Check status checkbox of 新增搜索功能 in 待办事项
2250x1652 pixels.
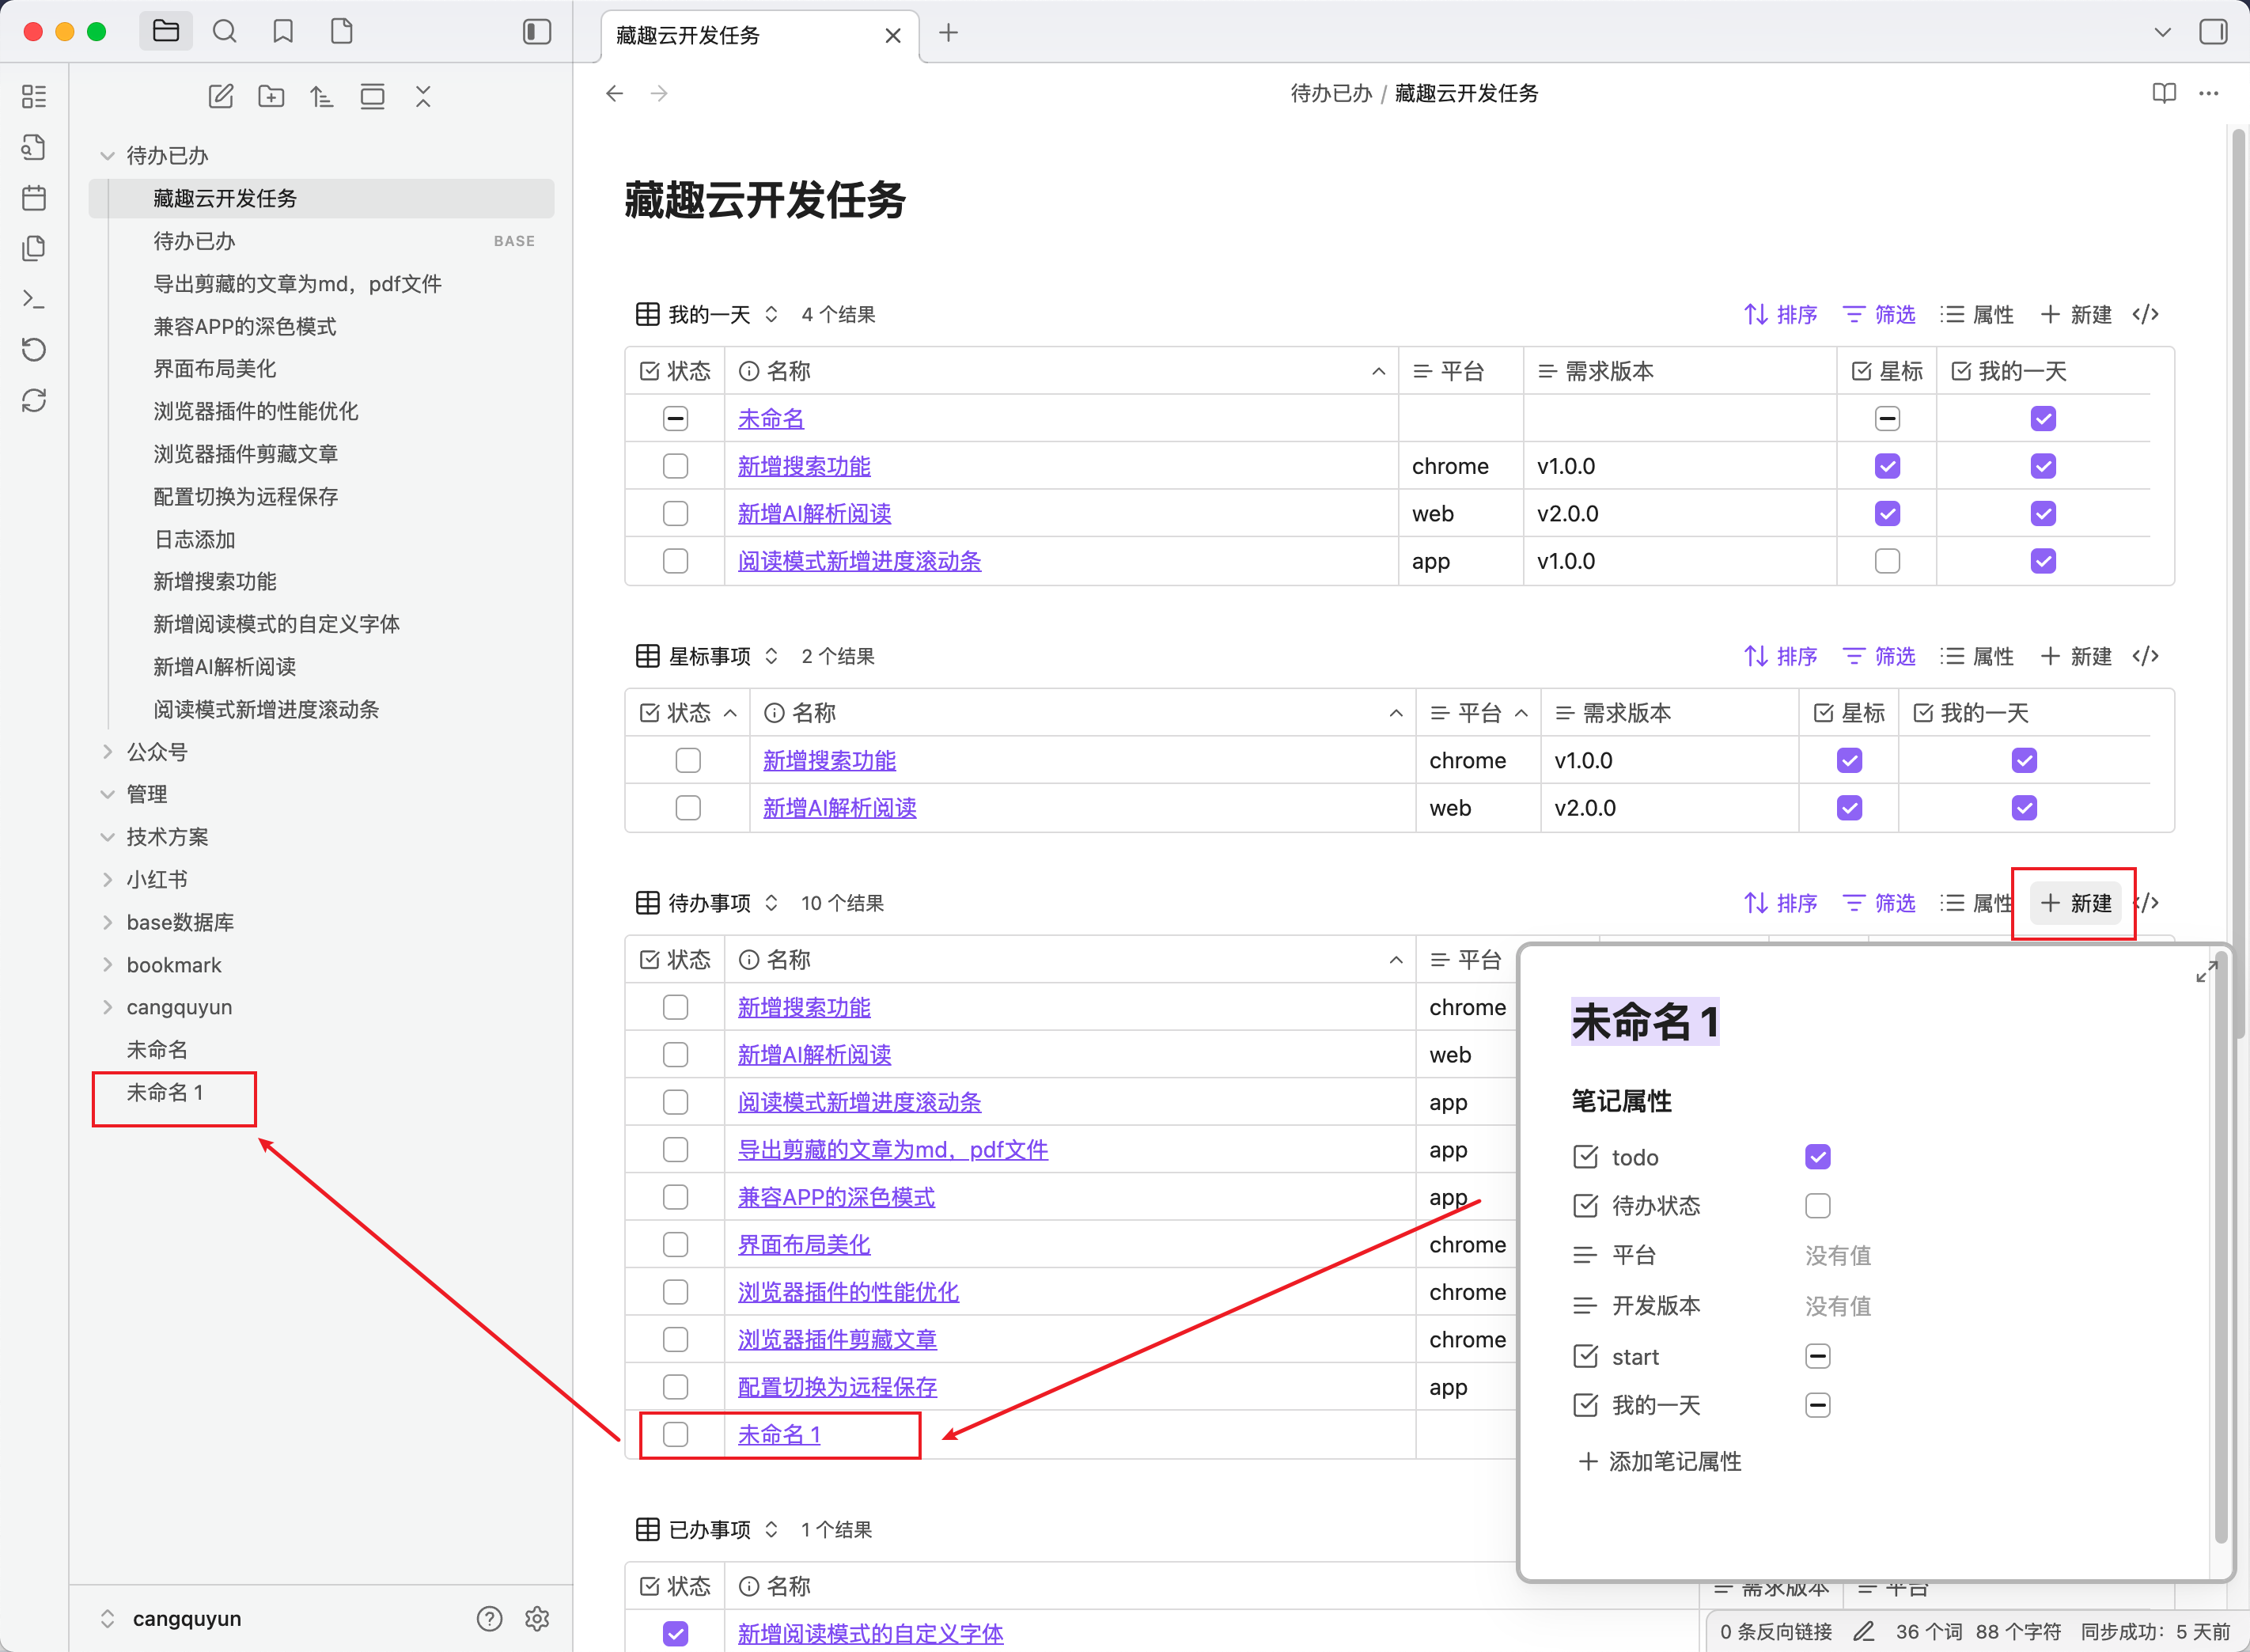(675, 1007)
